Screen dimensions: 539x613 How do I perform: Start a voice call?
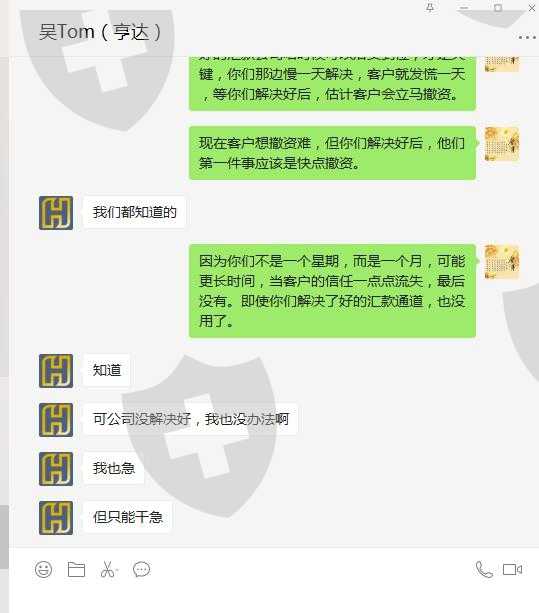[484, 569]
